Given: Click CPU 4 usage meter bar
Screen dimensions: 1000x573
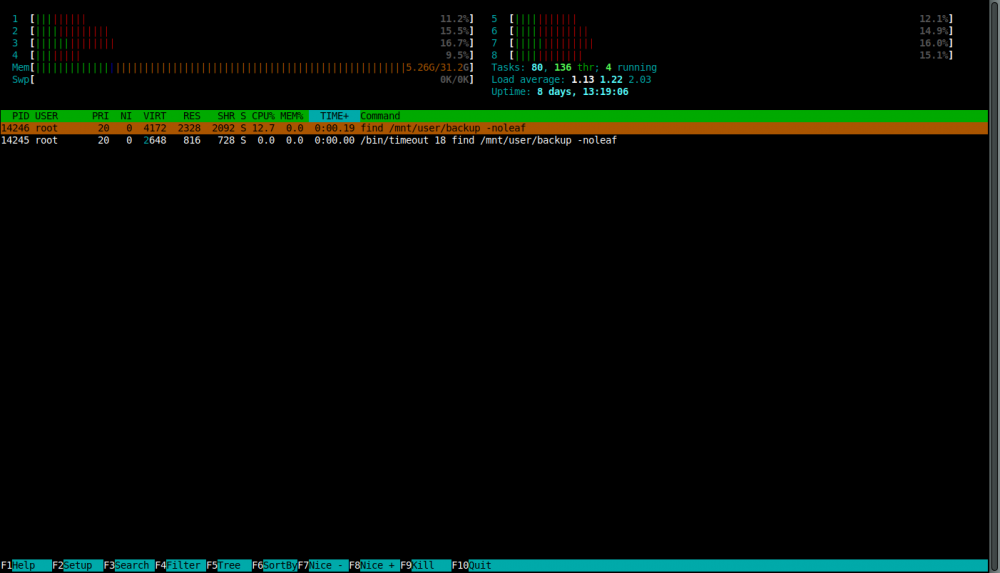Looking at the screenshot, I should tap(252, 56).
